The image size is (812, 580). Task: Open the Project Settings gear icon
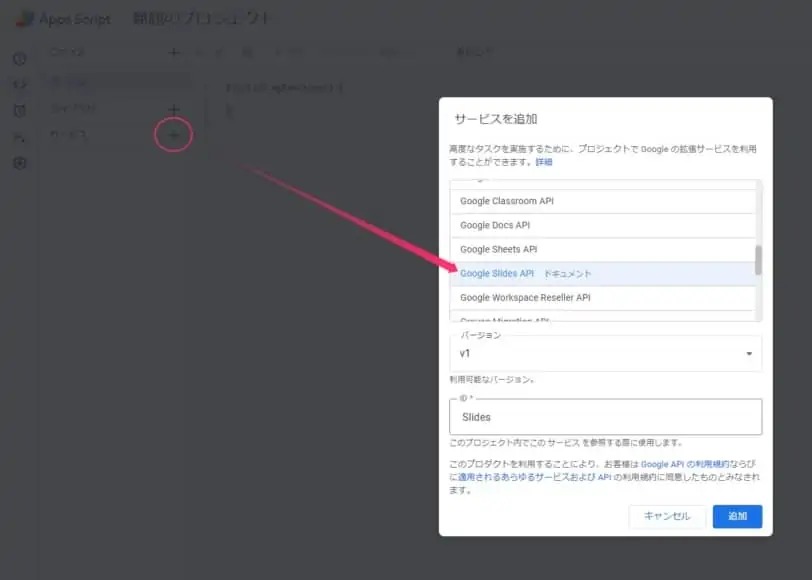[x=19, y=163]
